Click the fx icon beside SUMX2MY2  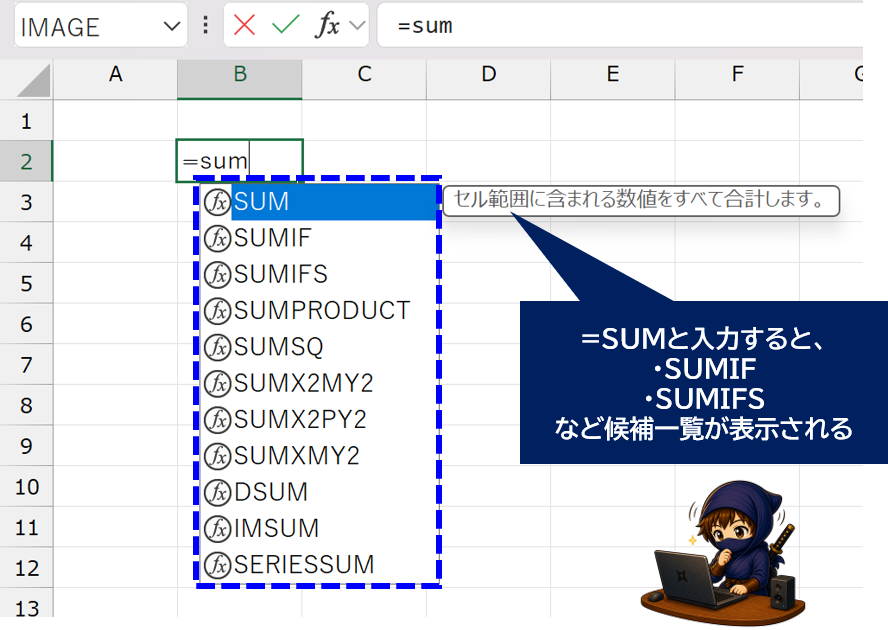pos(217,384)
